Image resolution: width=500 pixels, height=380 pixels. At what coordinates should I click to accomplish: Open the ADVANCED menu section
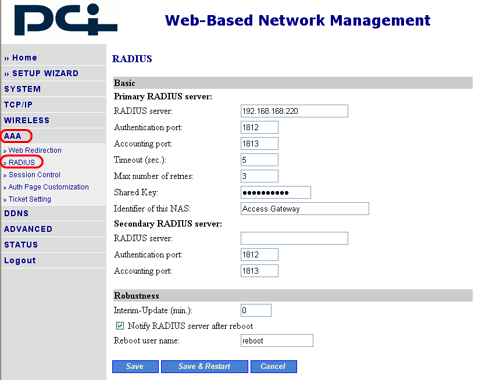tap(28, 229)
